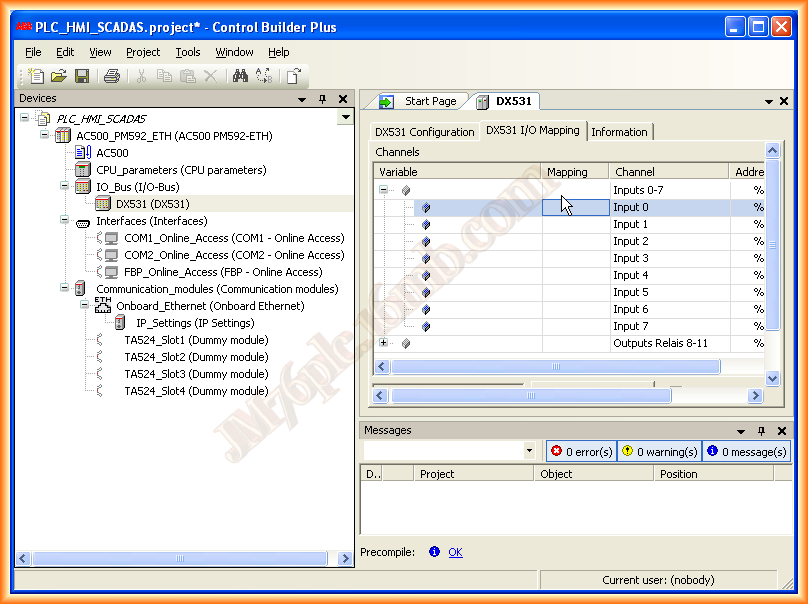
Task: Click the Open Project folder icon
Action: click(x=59, y=76)
